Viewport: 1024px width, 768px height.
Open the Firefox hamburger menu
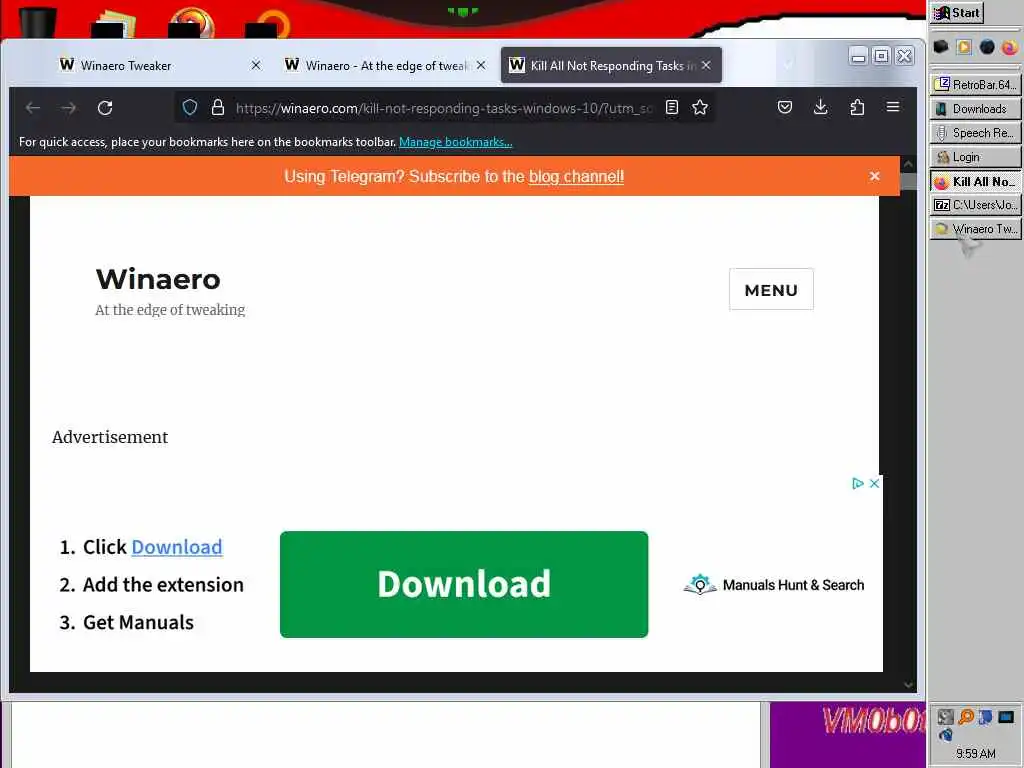pos(893,107)
